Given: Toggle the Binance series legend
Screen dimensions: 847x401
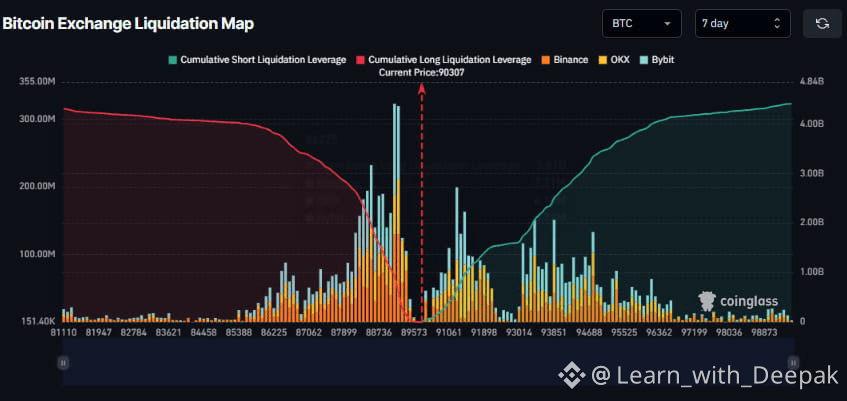Looking at the screenshot, I should 564,60.
